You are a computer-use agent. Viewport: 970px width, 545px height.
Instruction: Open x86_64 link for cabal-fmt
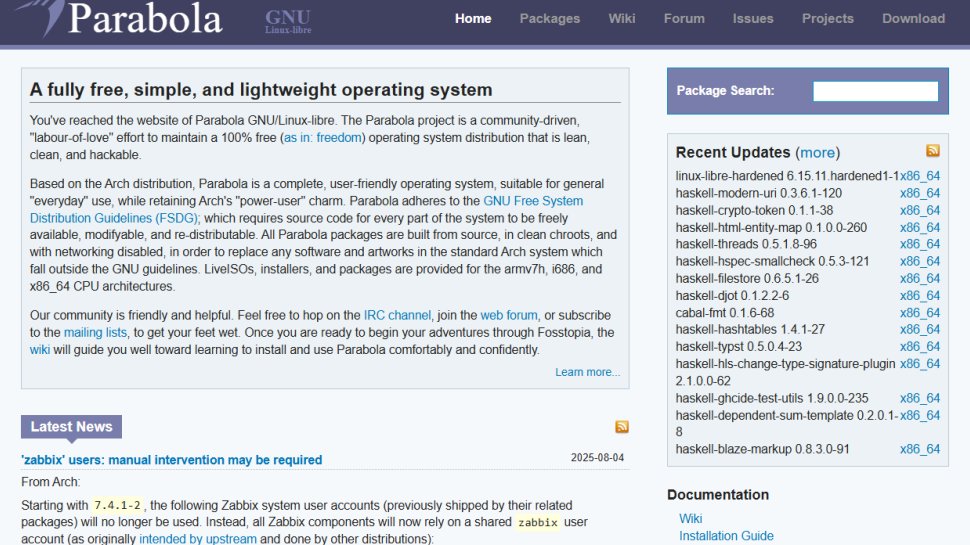[920, 313]
